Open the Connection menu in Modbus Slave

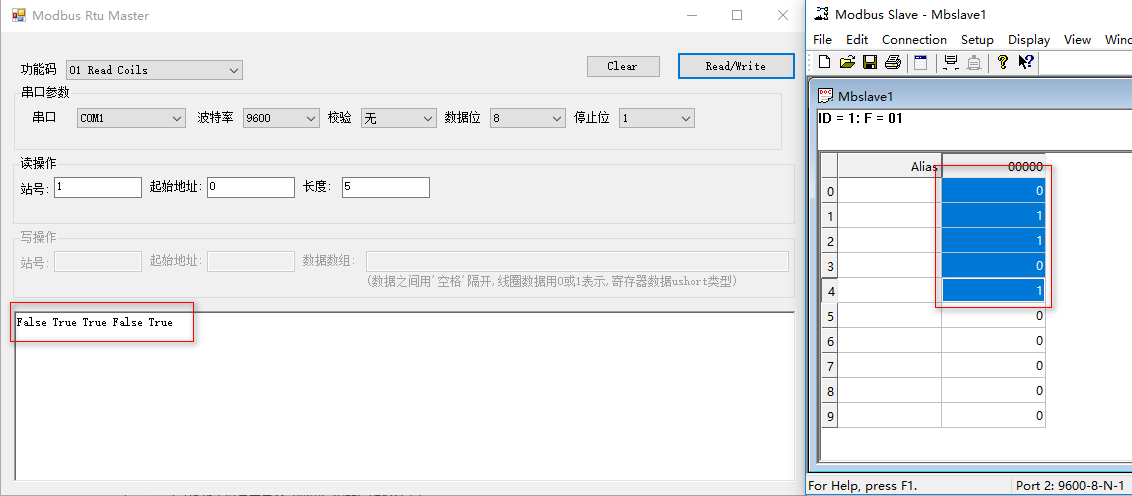click(x=914, y=40)
